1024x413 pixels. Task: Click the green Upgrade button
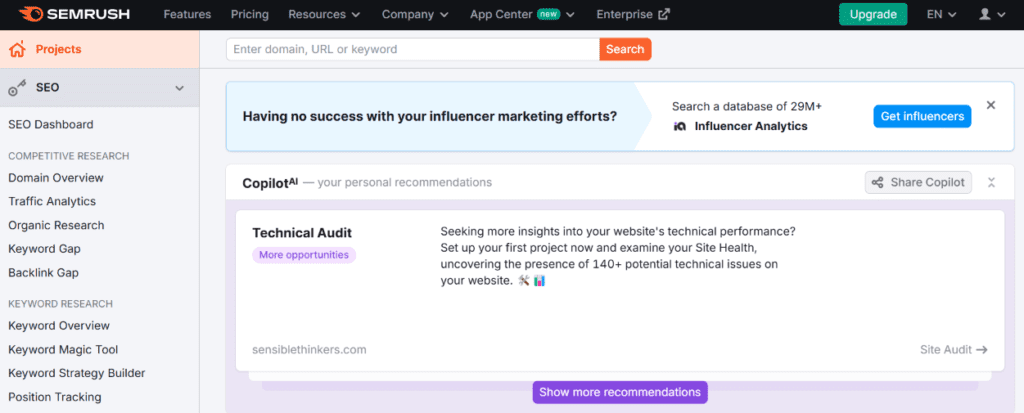(873, 15)
